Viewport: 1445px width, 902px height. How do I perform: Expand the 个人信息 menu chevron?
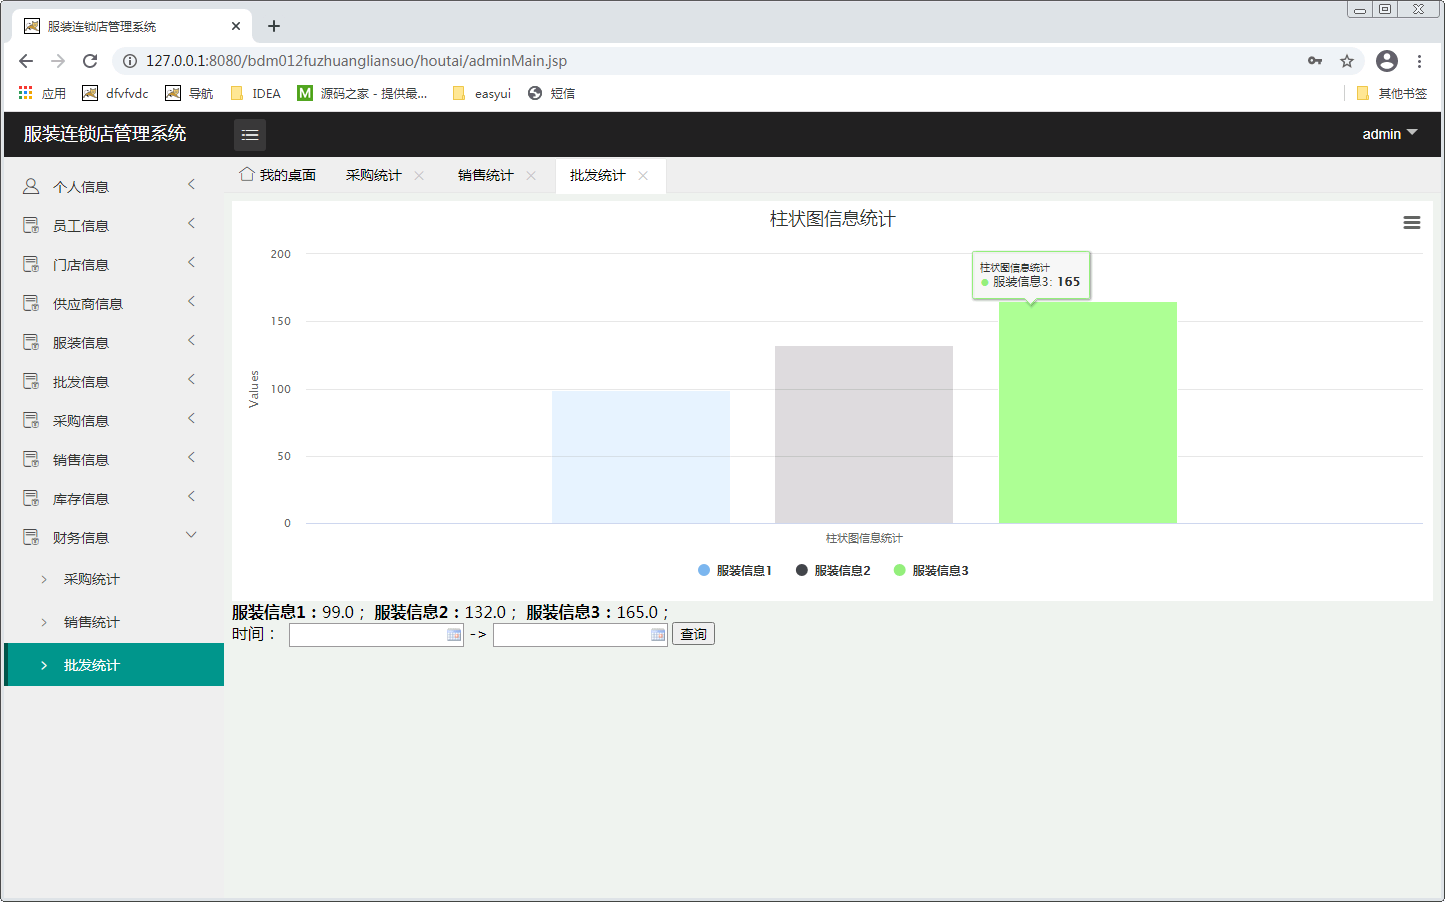191,184
